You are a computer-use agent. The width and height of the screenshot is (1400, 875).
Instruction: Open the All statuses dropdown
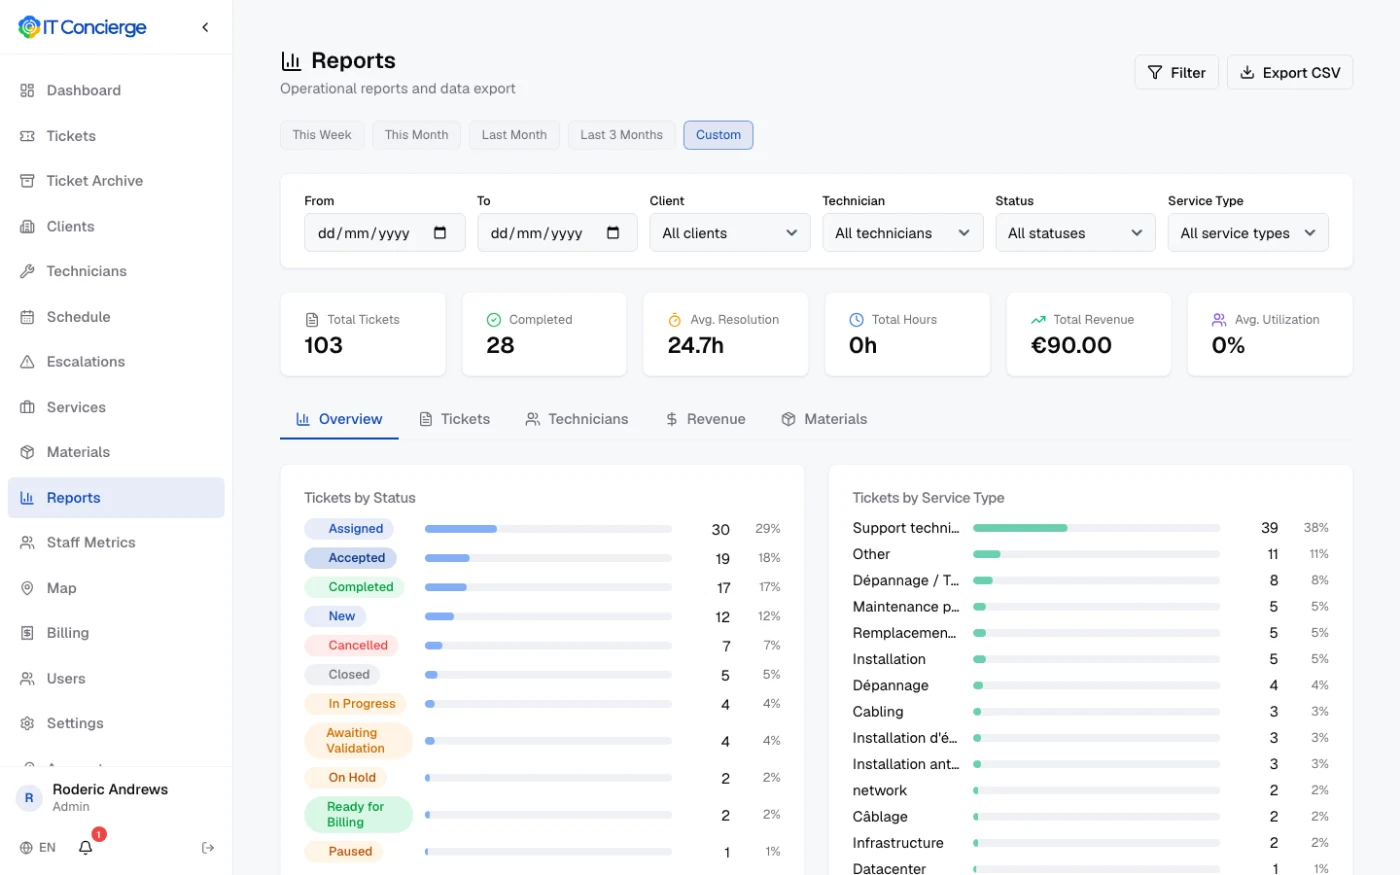[1075, 233]
